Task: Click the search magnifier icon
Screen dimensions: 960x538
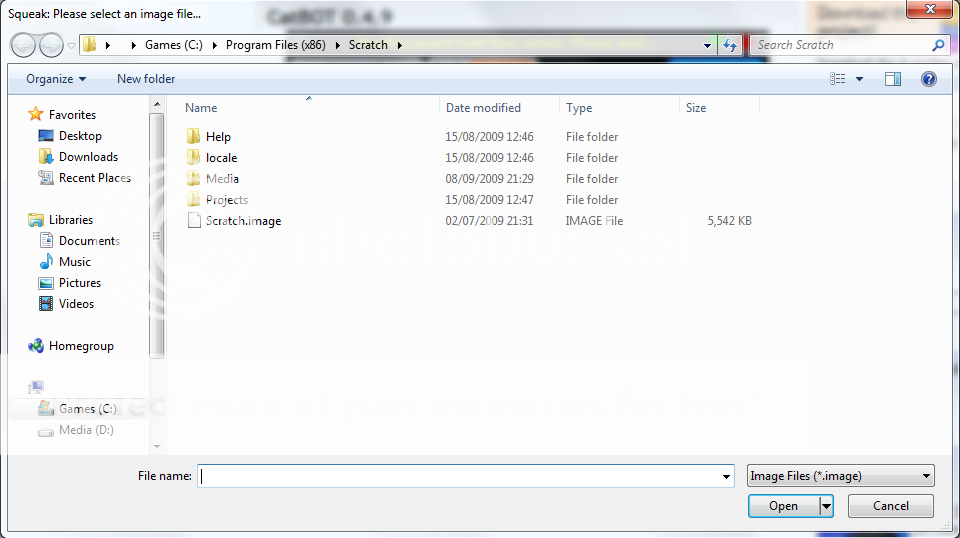Action: pos(938,45)
